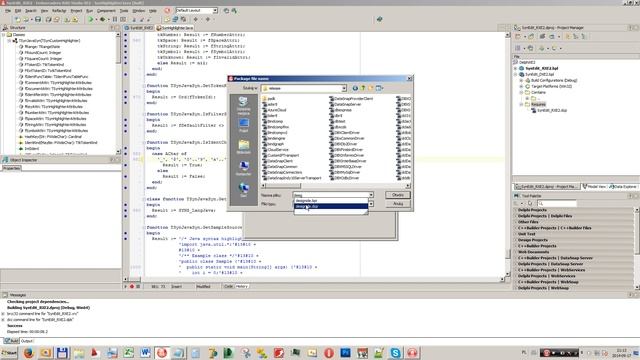Select designide.bpl from autocomplete list

click(331, 201)
